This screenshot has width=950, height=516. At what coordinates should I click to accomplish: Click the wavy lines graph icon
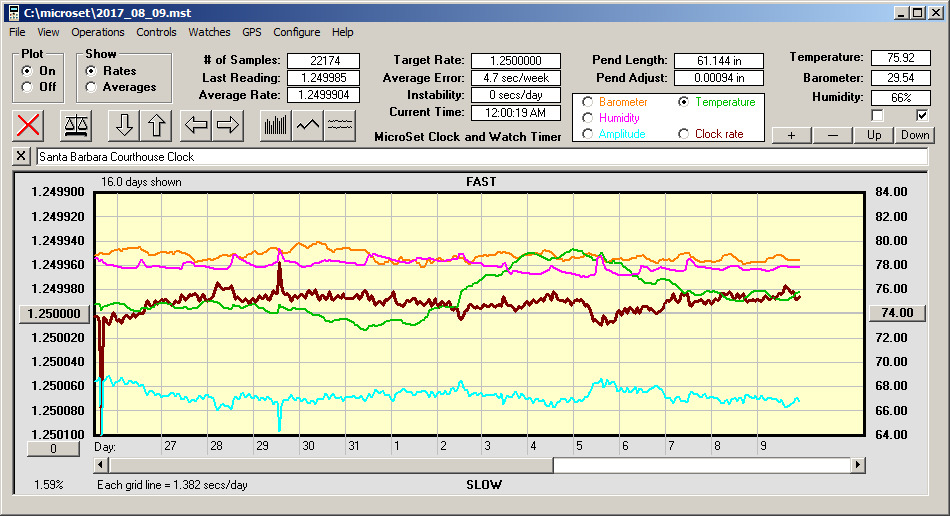(340, 125)
